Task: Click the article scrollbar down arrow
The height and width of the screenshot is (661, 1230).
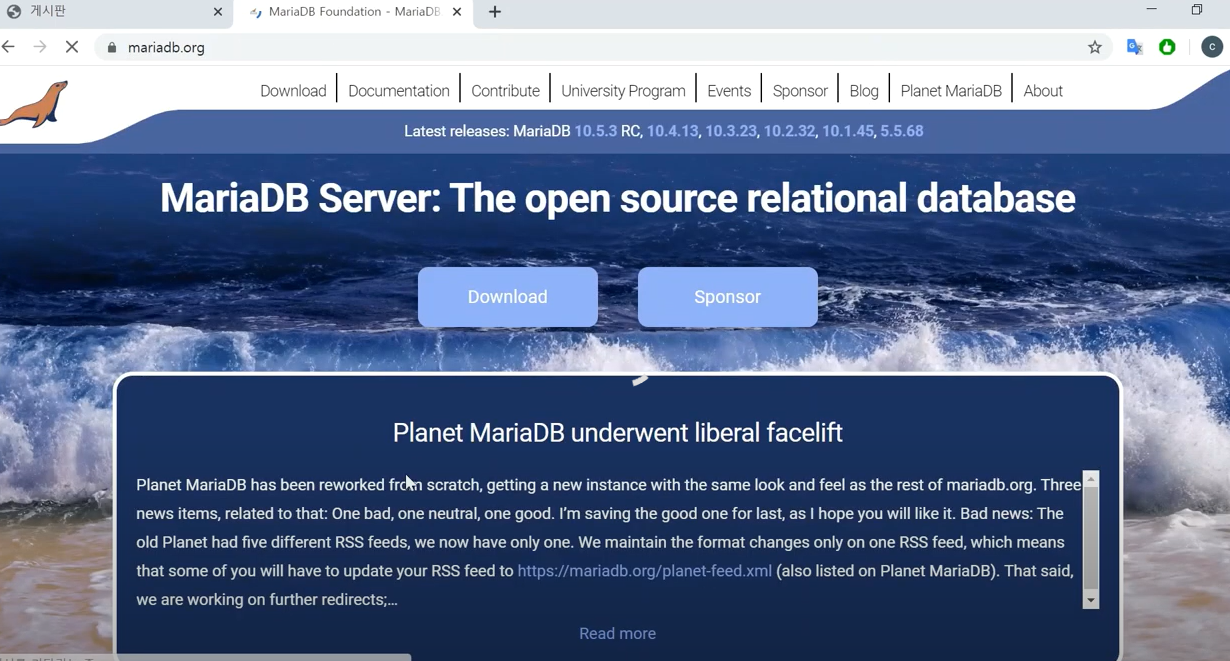Action: coord(1091,600)
